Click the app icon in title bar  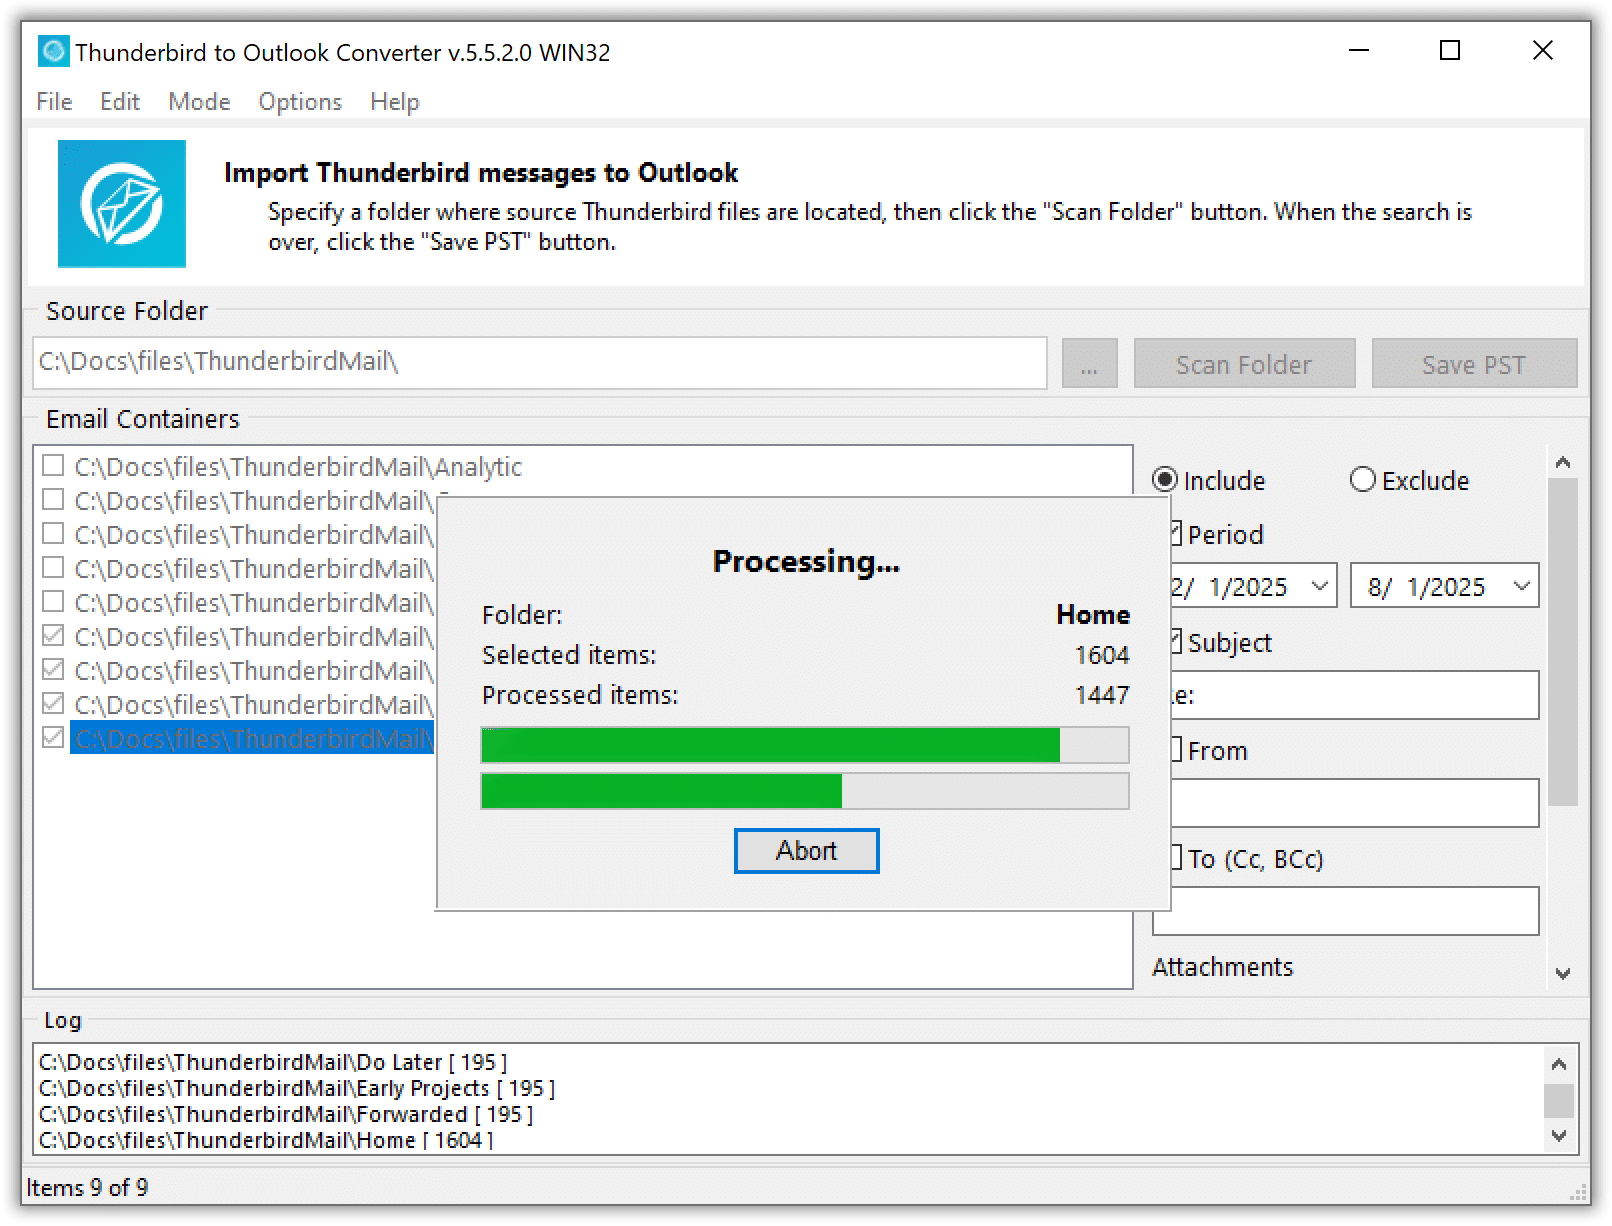(53, 52)
